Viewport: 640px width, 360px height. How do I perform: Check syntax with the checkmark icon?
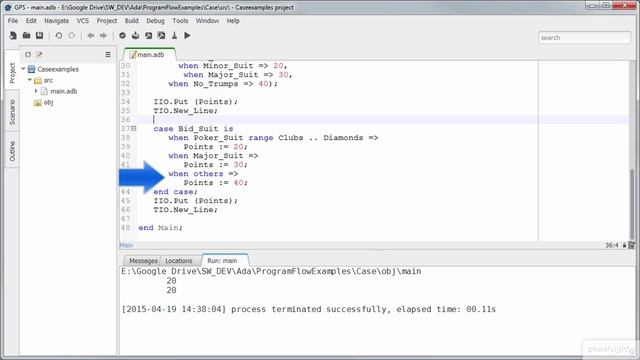coord(122,36)
